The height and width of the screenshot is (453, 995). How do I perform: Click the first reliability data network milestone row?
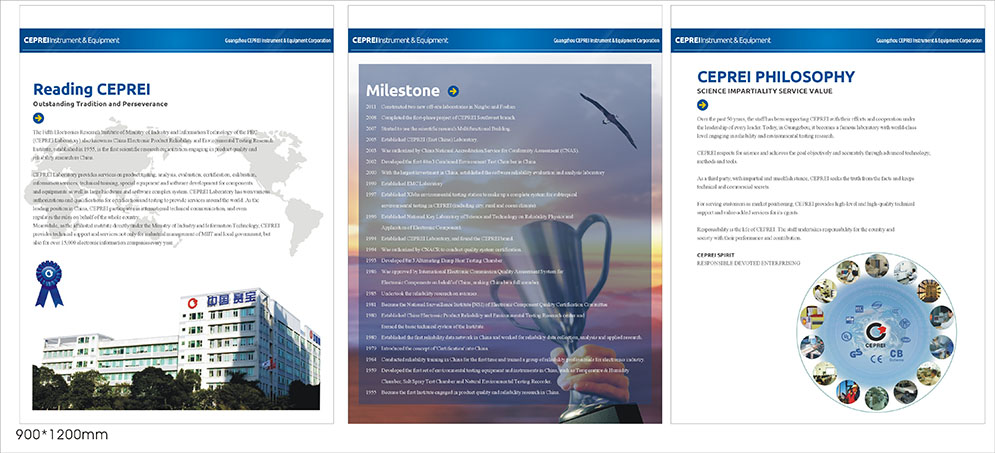(x=504, y=338)
